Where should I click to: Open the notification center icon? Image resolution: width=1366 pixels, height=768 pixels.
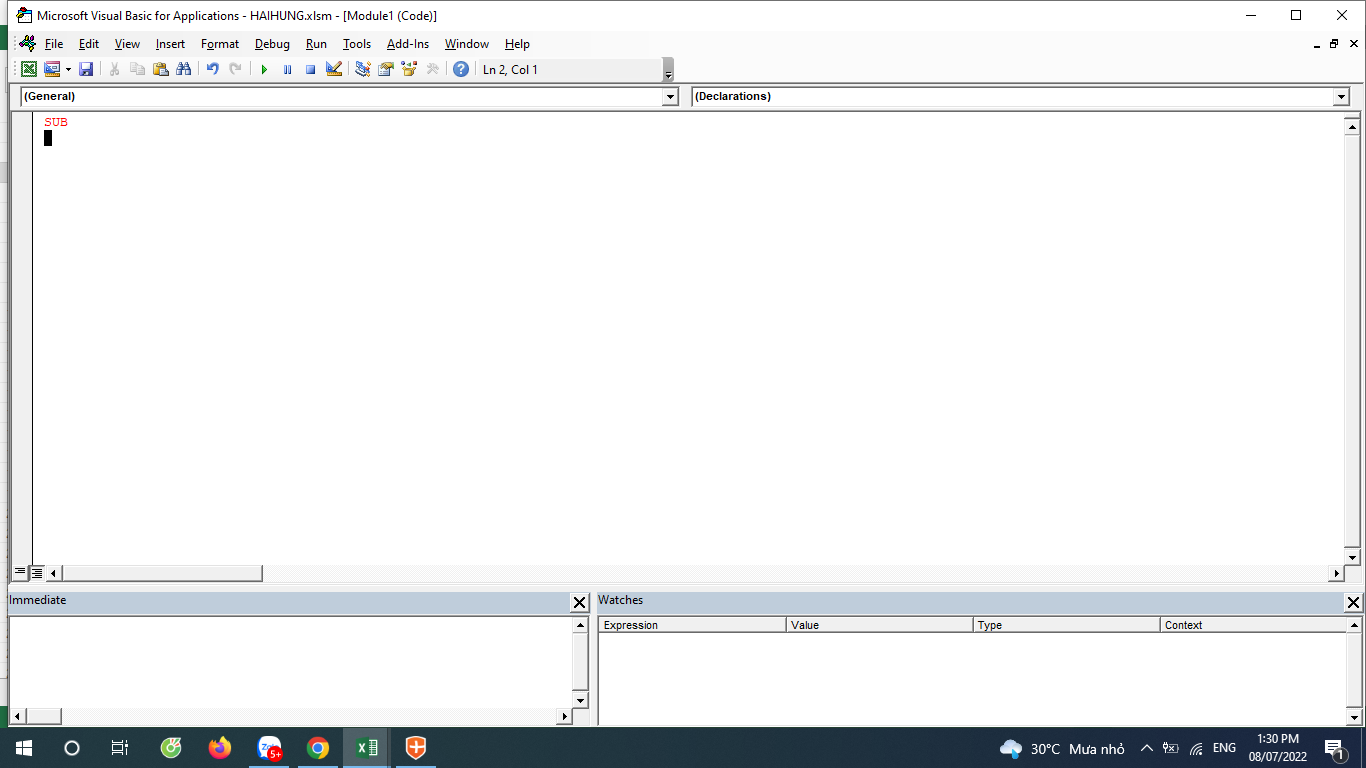click(1334, 748)
